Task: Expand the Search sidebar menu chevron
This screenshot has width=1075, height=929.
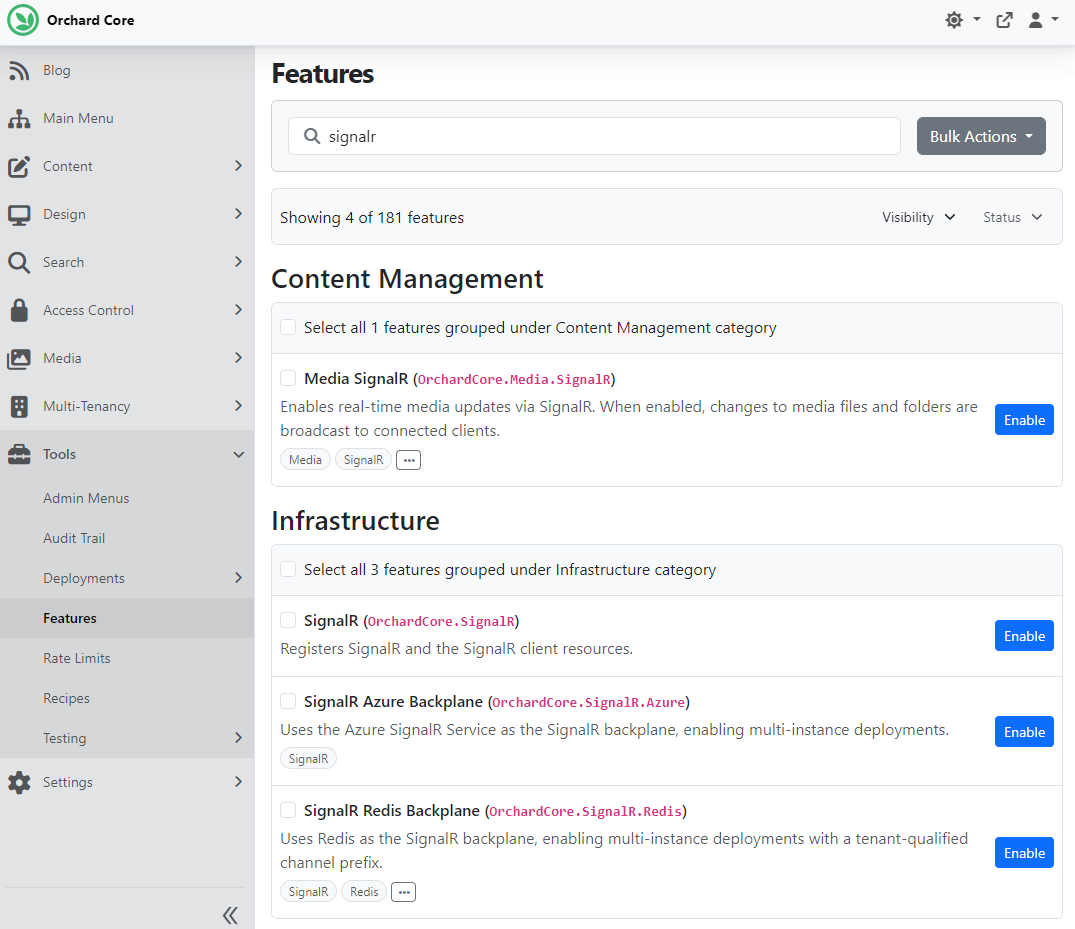Action: click(238, 262)
